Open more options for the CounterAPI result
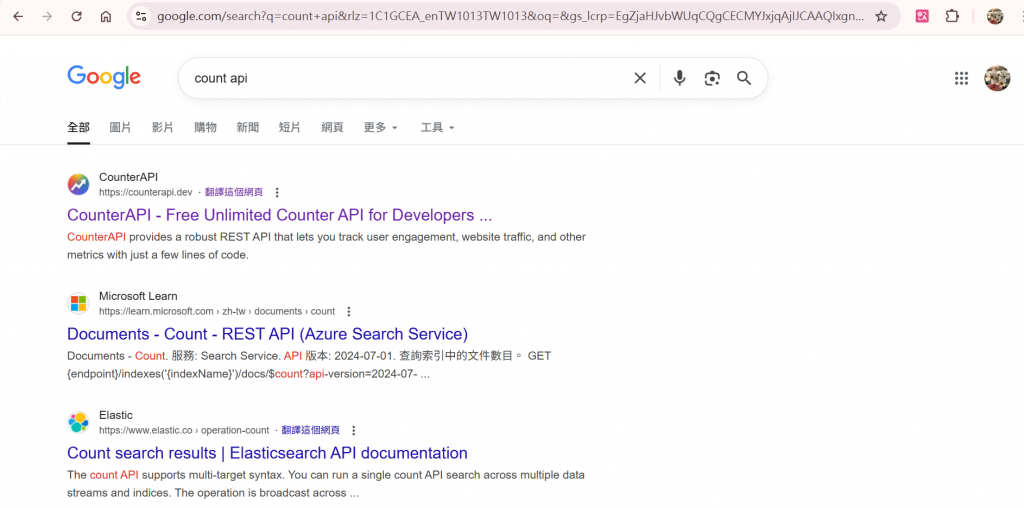Image resolution: width=1024 pixels, height=508 pixels. tap(277, 193)
